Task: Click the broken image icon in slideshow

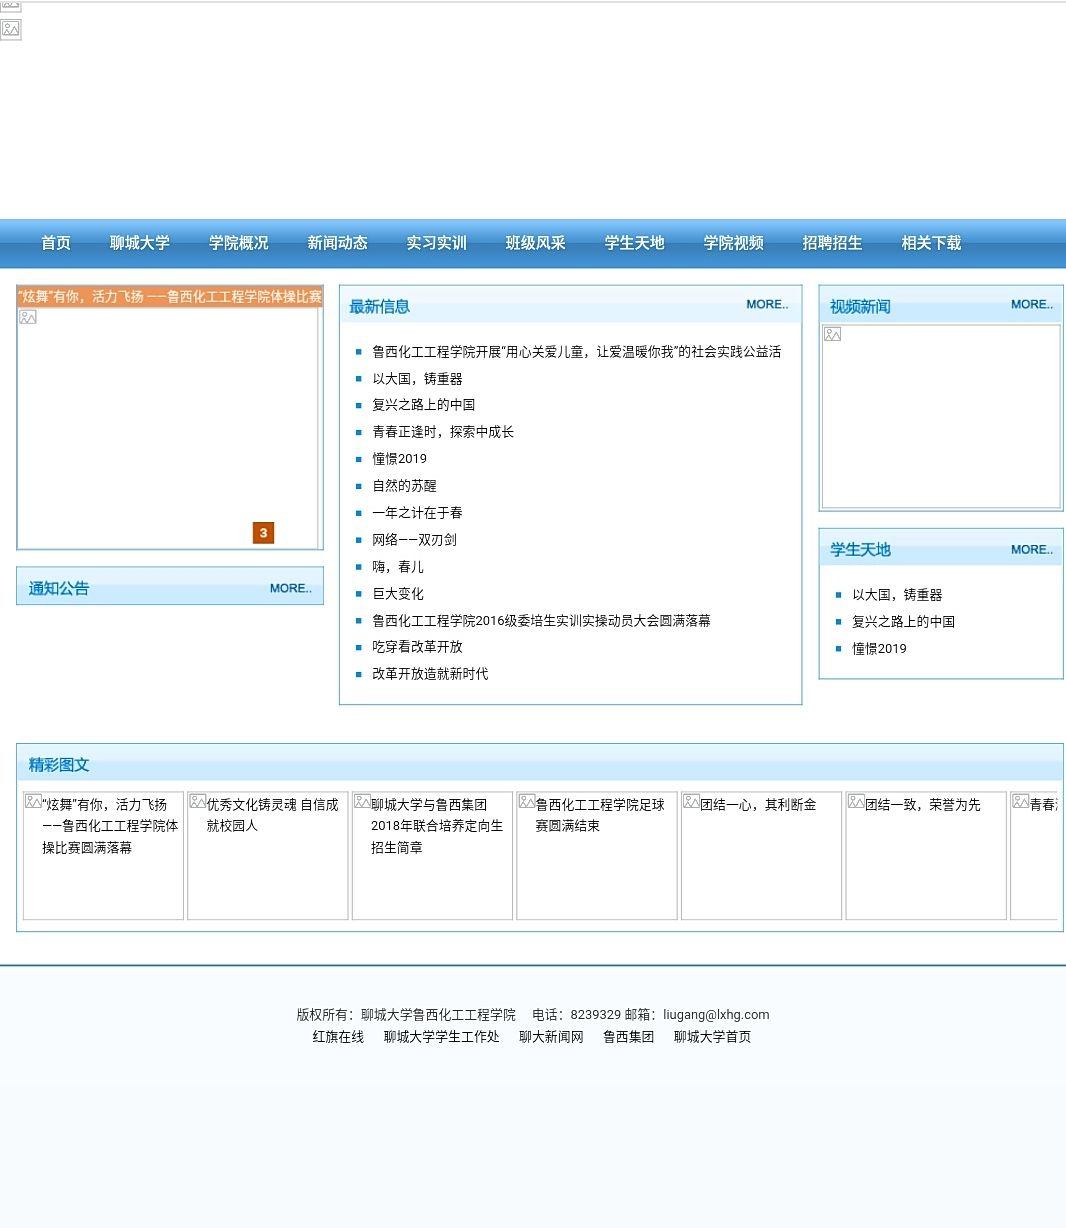Action: 28,317
